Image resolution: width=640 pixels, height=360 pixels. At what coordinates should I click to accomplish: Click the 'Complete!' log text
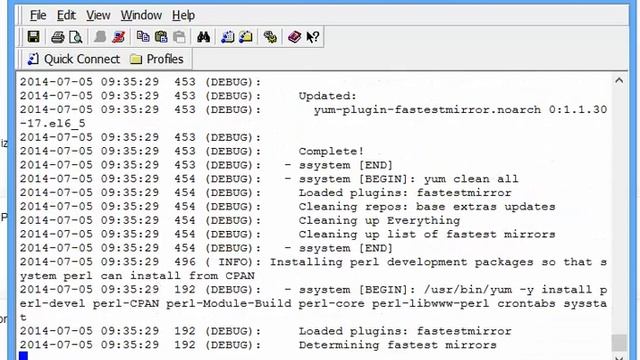(331, 151)
